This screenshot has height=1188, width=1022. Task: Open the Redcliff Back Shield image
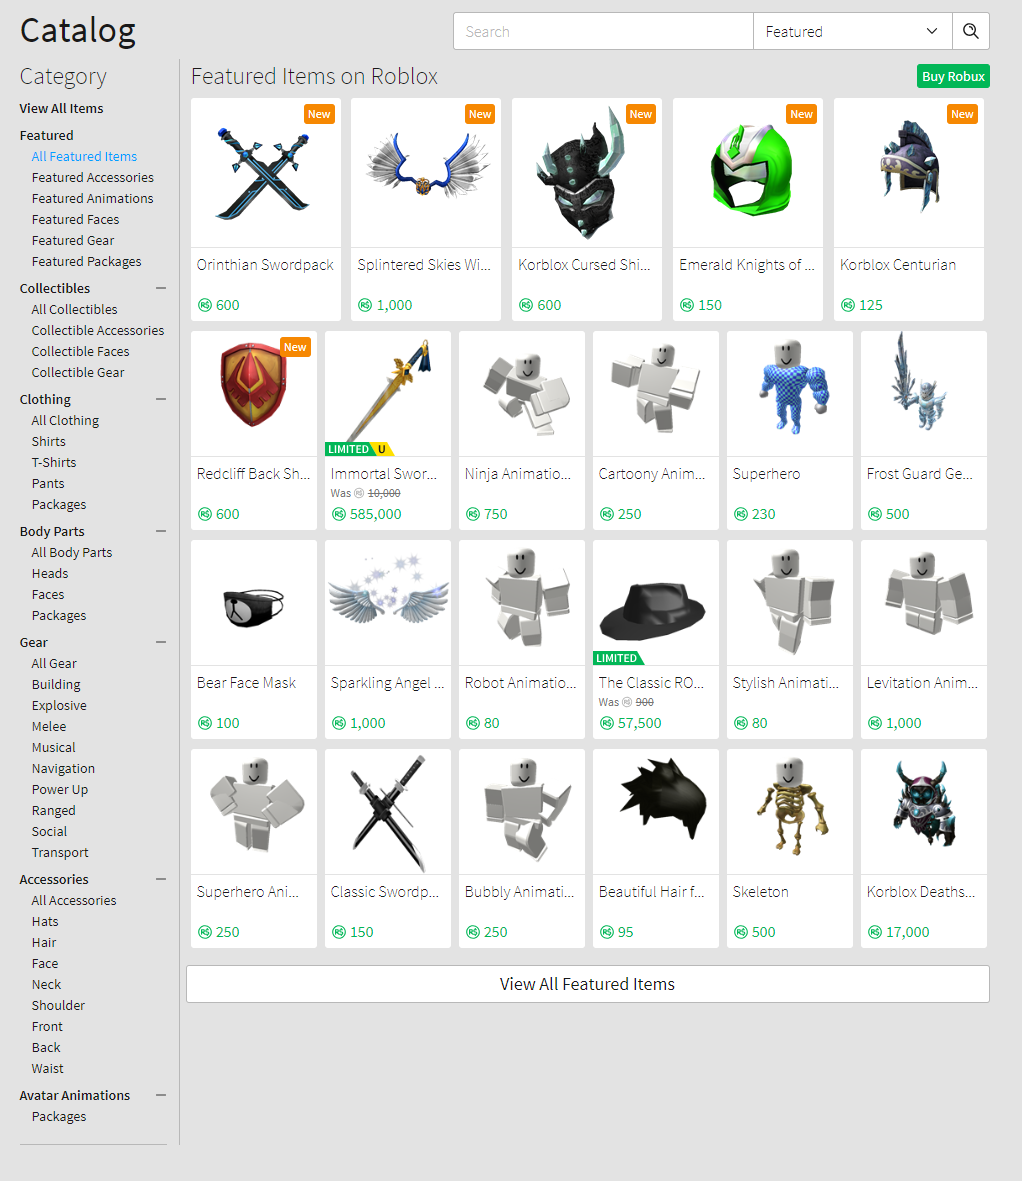[x=254, y=394]
